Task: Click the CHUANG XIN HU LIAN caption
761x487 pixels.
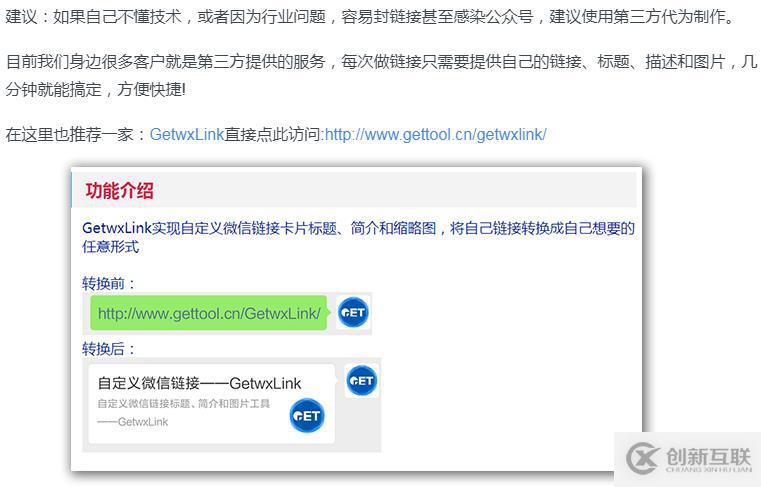Action: click(x=709, y=470)
